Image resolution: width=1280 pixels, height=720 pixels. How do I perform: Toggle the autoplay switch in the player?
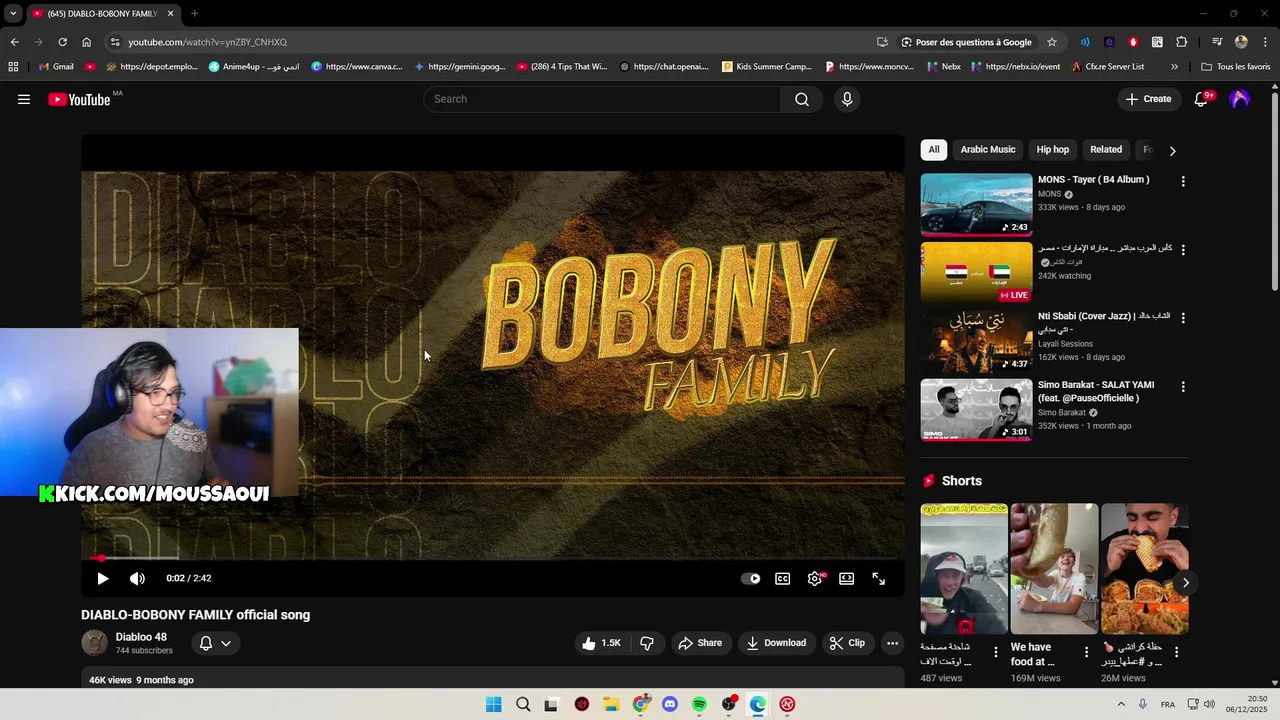[750, 578]
